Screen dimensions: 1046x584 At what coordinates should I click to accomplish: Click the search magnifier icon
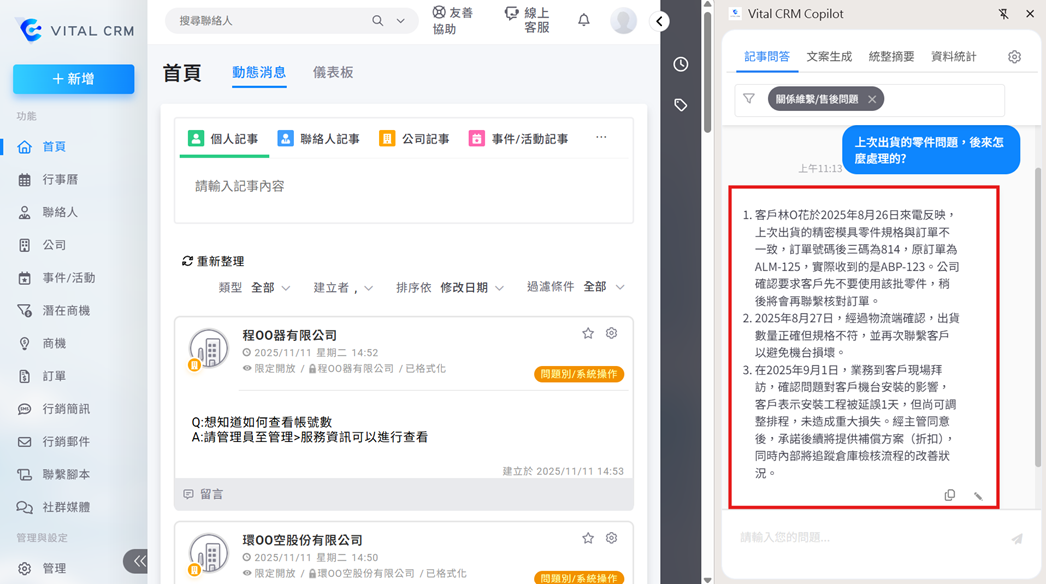click(x=378, y=21)
